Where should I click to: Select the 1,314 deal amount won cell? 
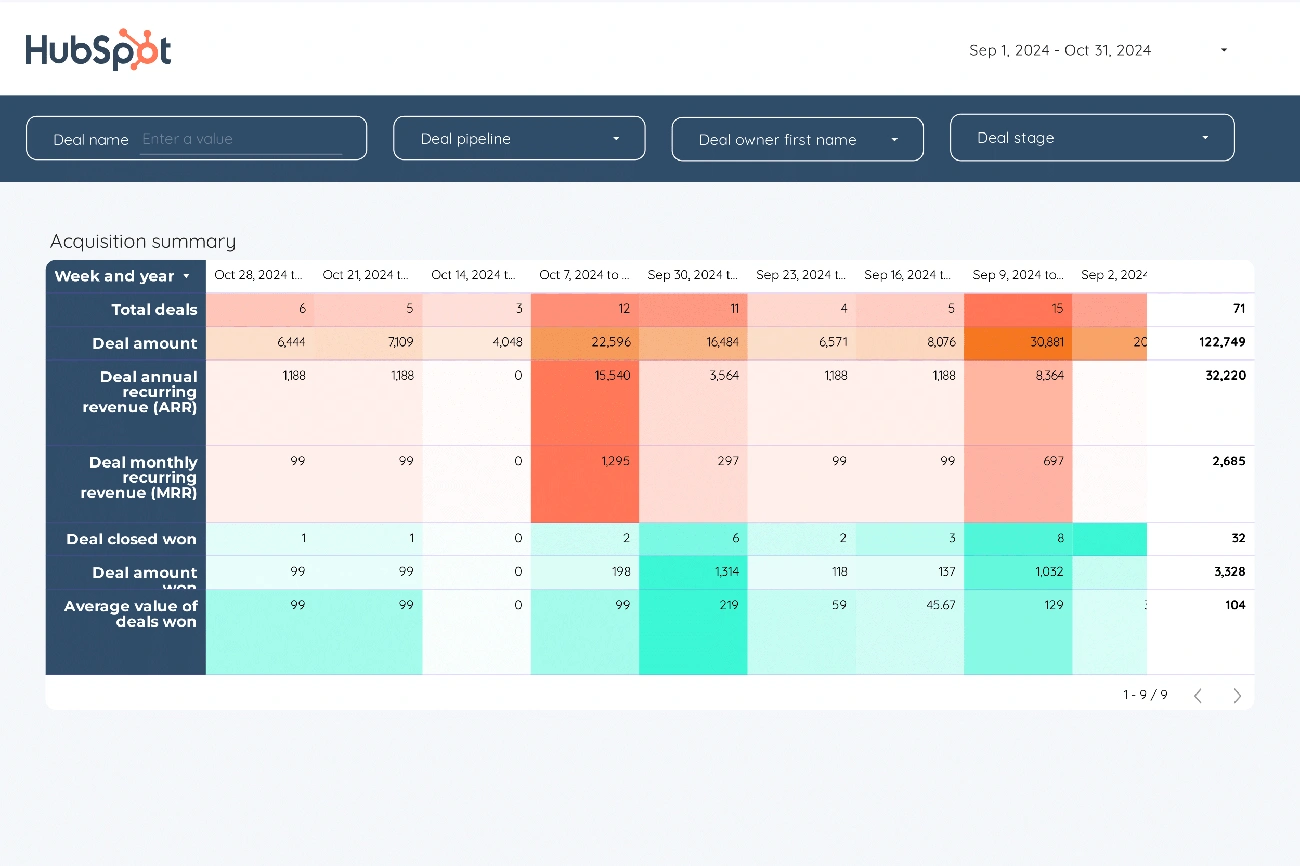tap(720, 572)
